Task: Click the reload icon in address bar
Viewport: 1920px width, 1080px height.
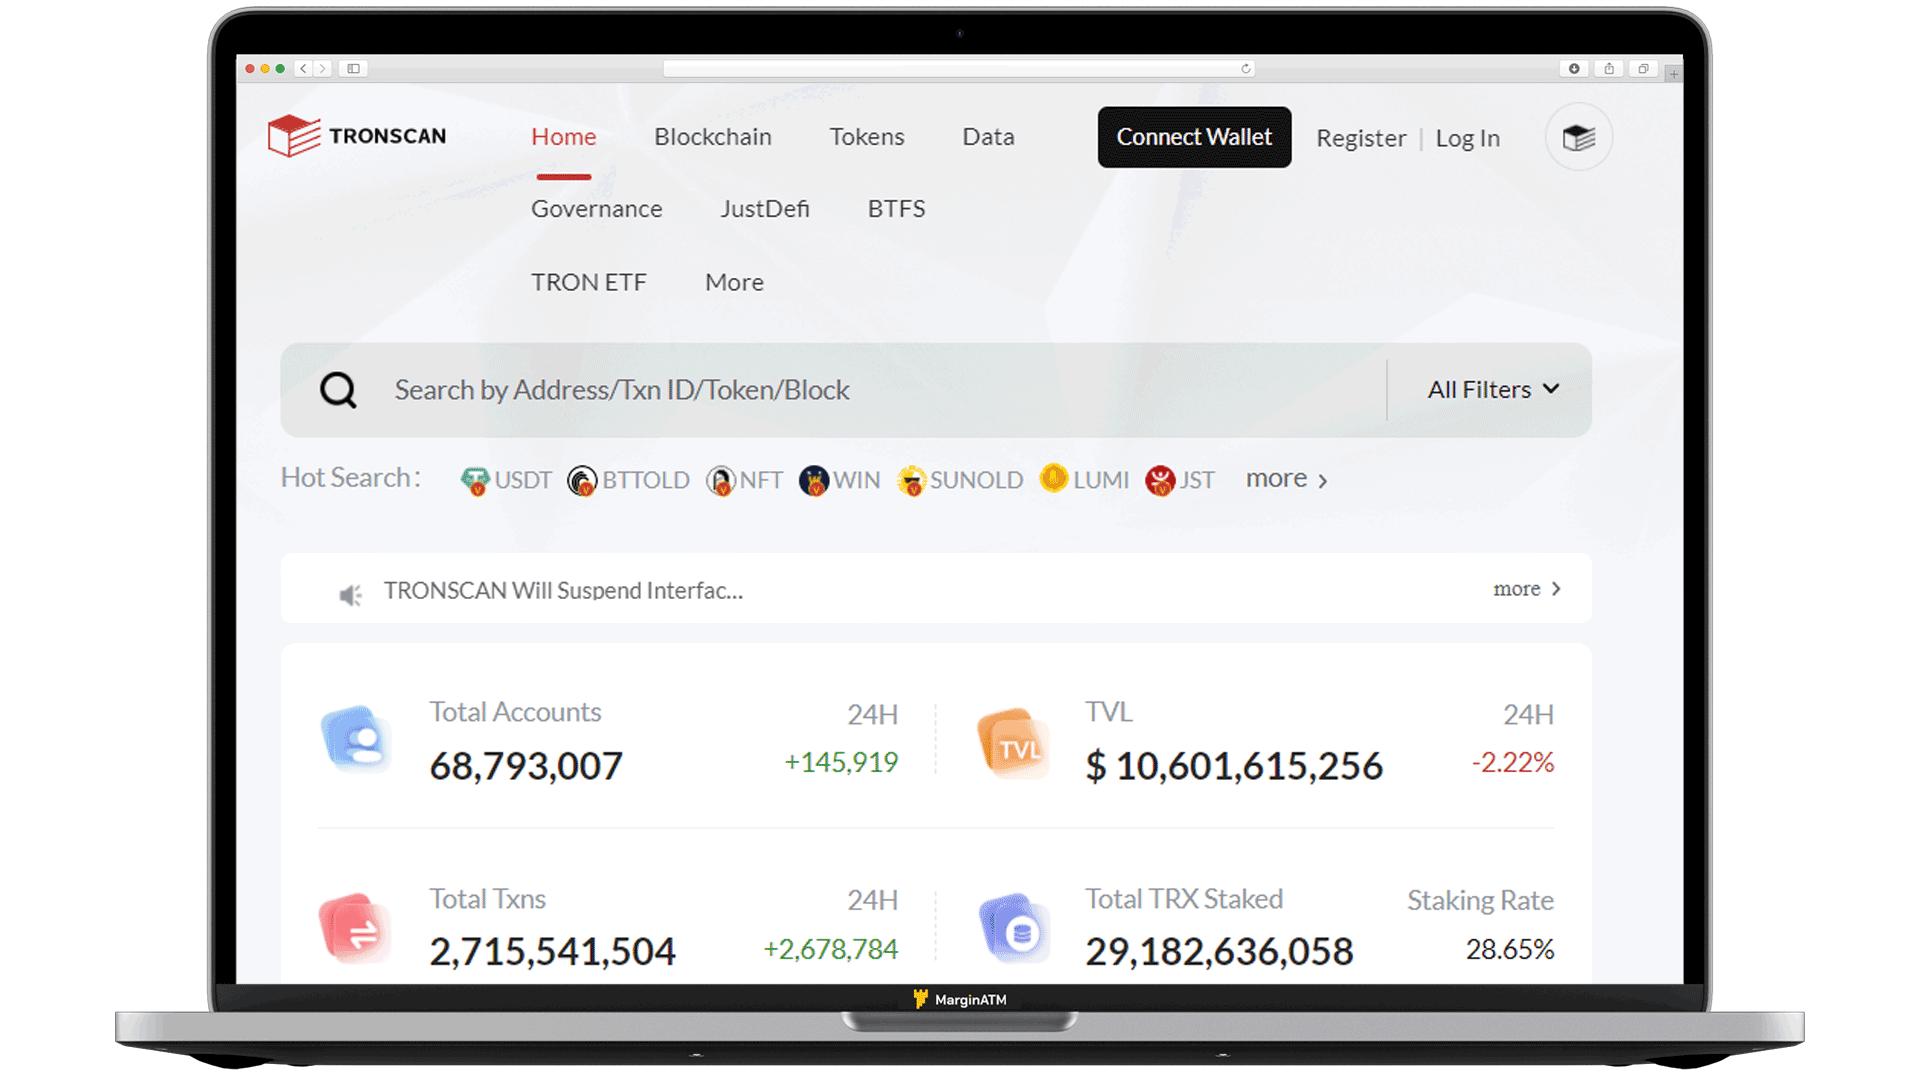Action: tap(1245, 69)
